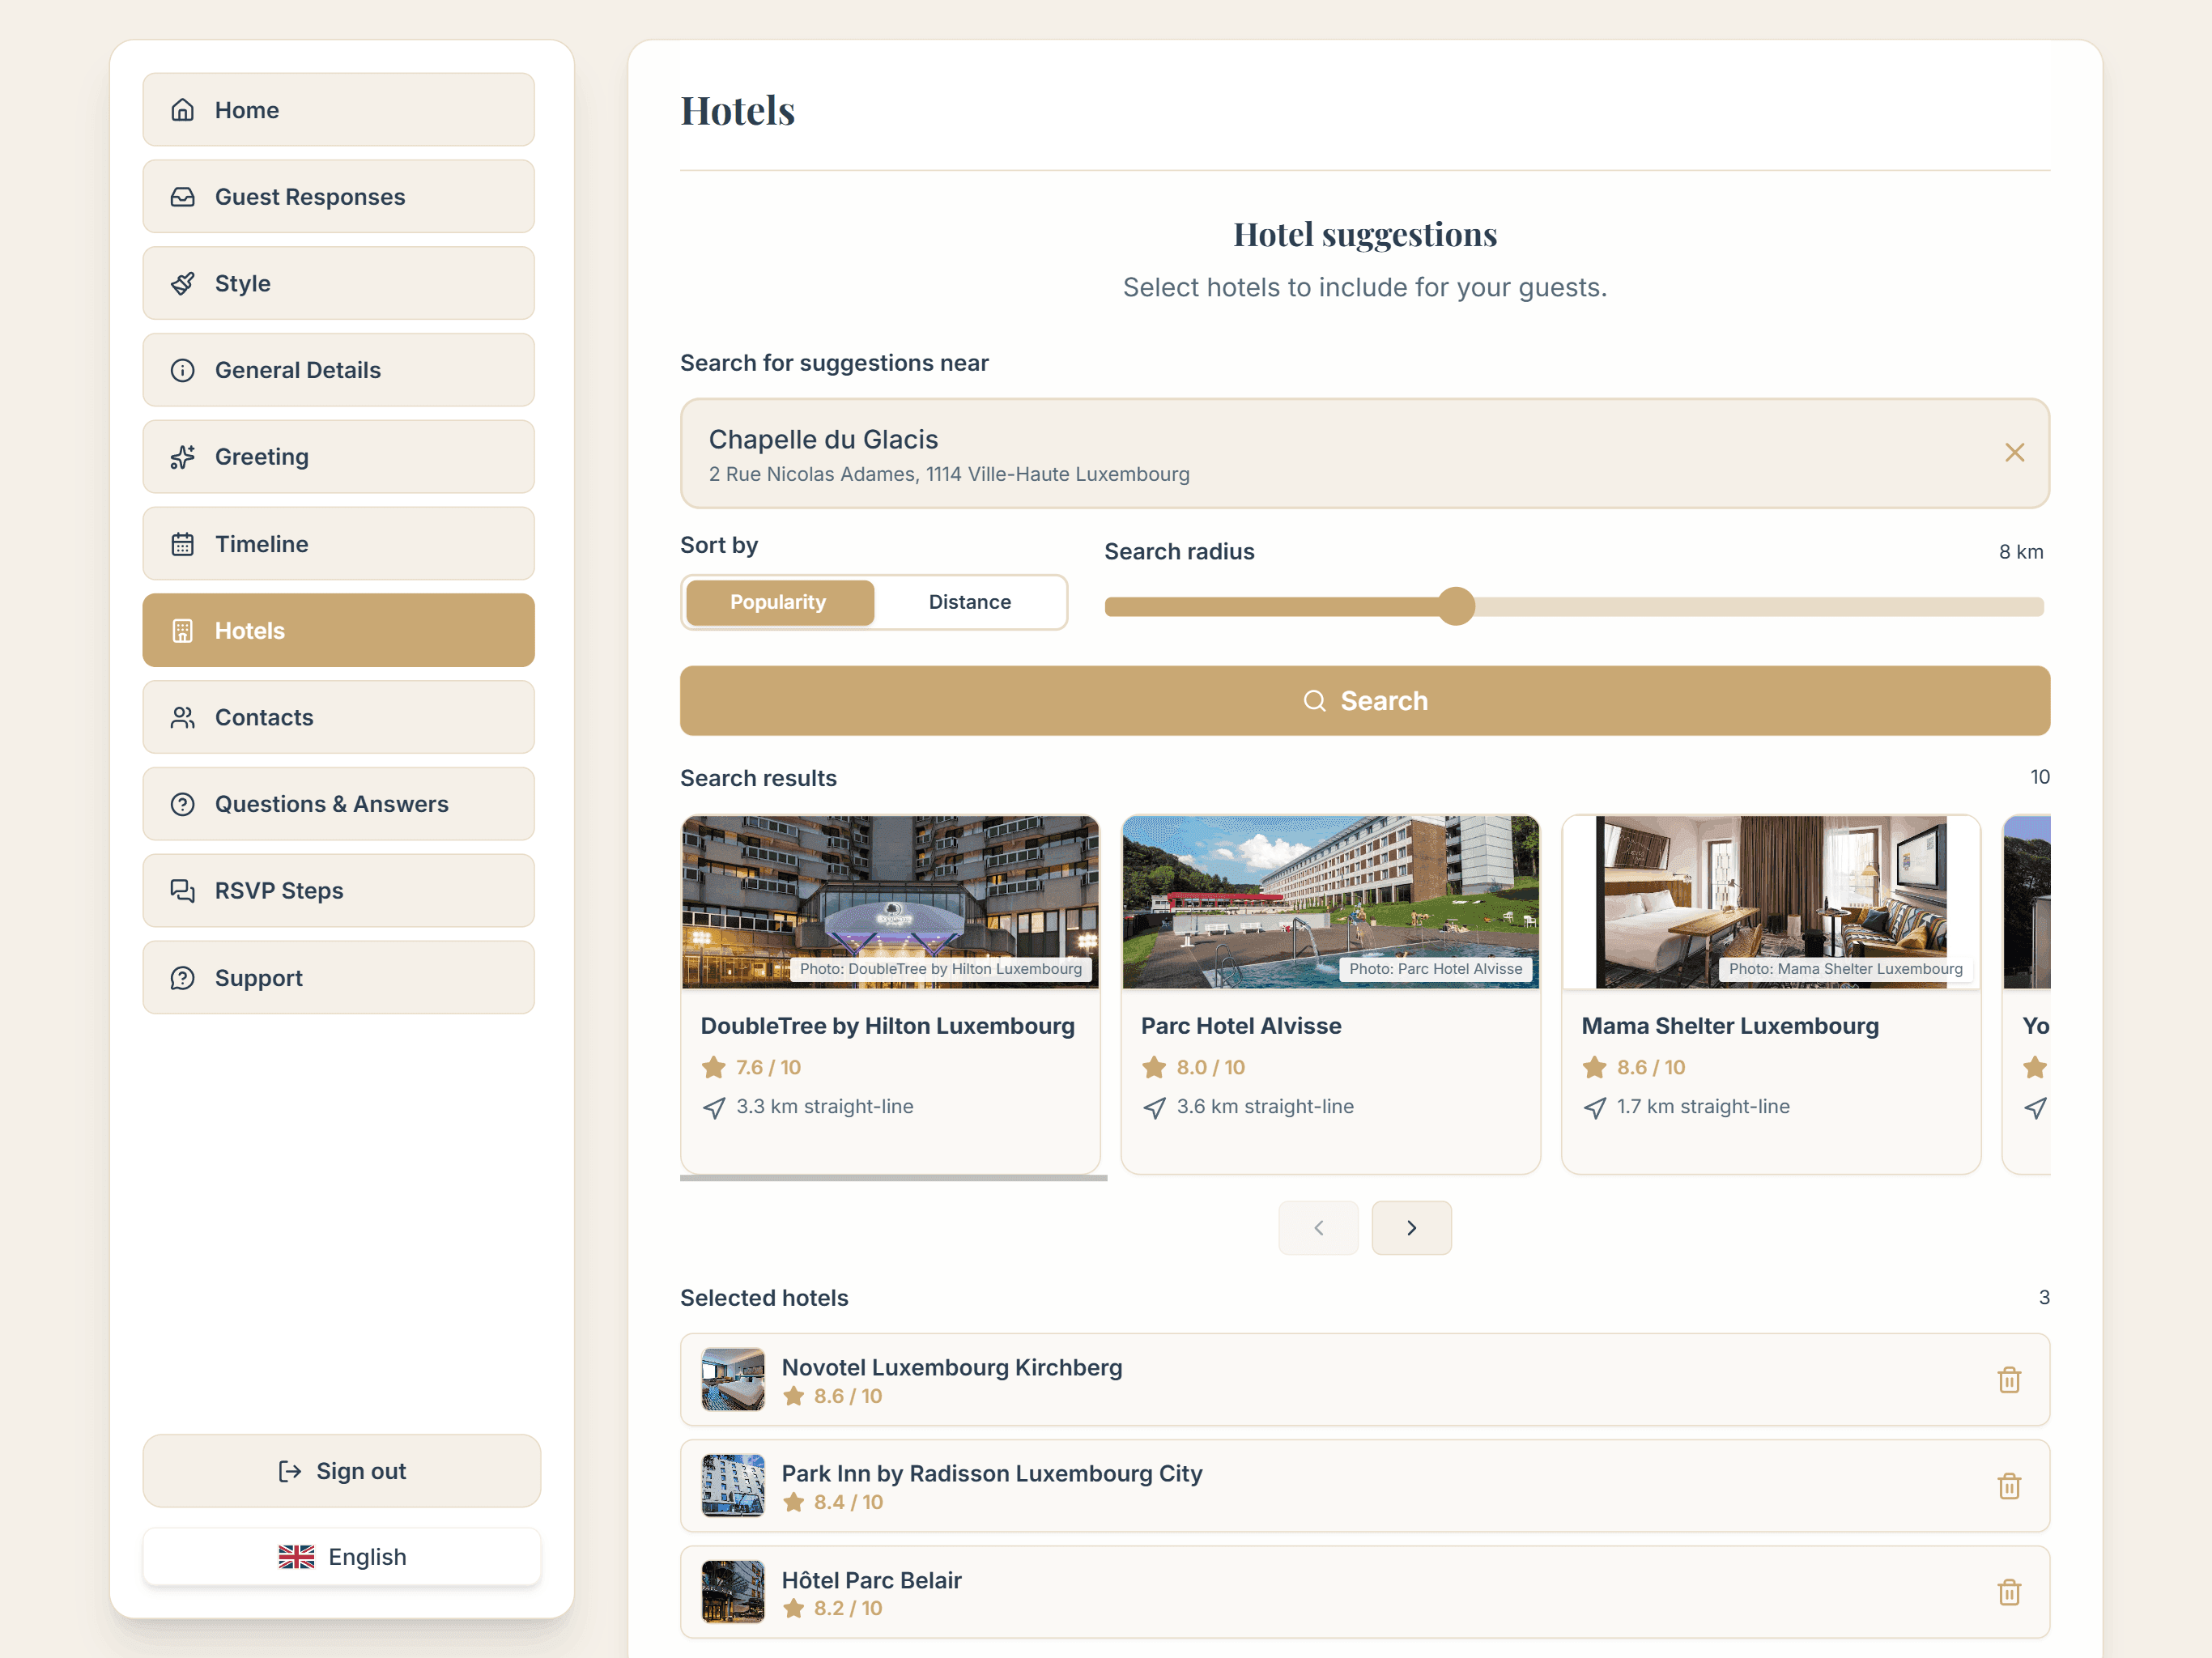Click the UK flag icon
Image resolution: width=2212 pixels, height=1658 pixels.
click(x=296, y=1557)
